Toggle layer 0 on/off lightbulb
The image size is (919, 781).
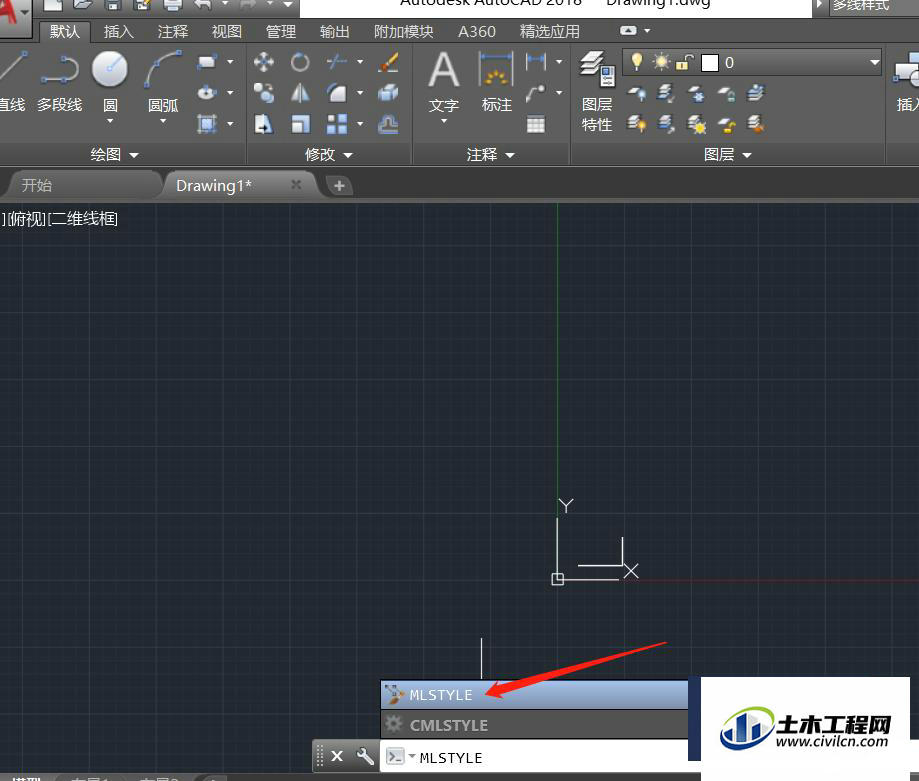click(637, 62)
